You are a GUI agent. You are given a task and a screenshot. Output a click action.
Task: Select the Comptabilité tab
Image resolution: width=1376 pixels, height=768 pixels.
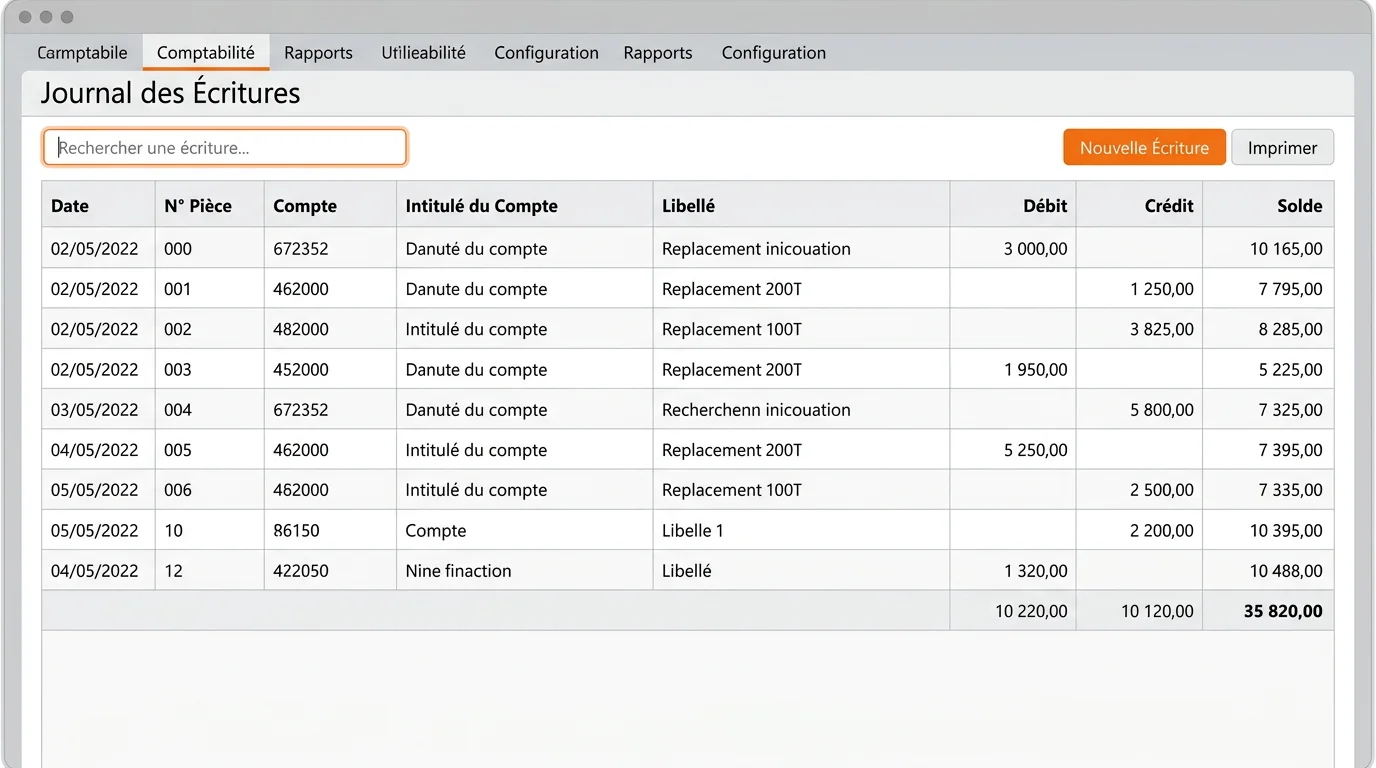pos(206,53)
